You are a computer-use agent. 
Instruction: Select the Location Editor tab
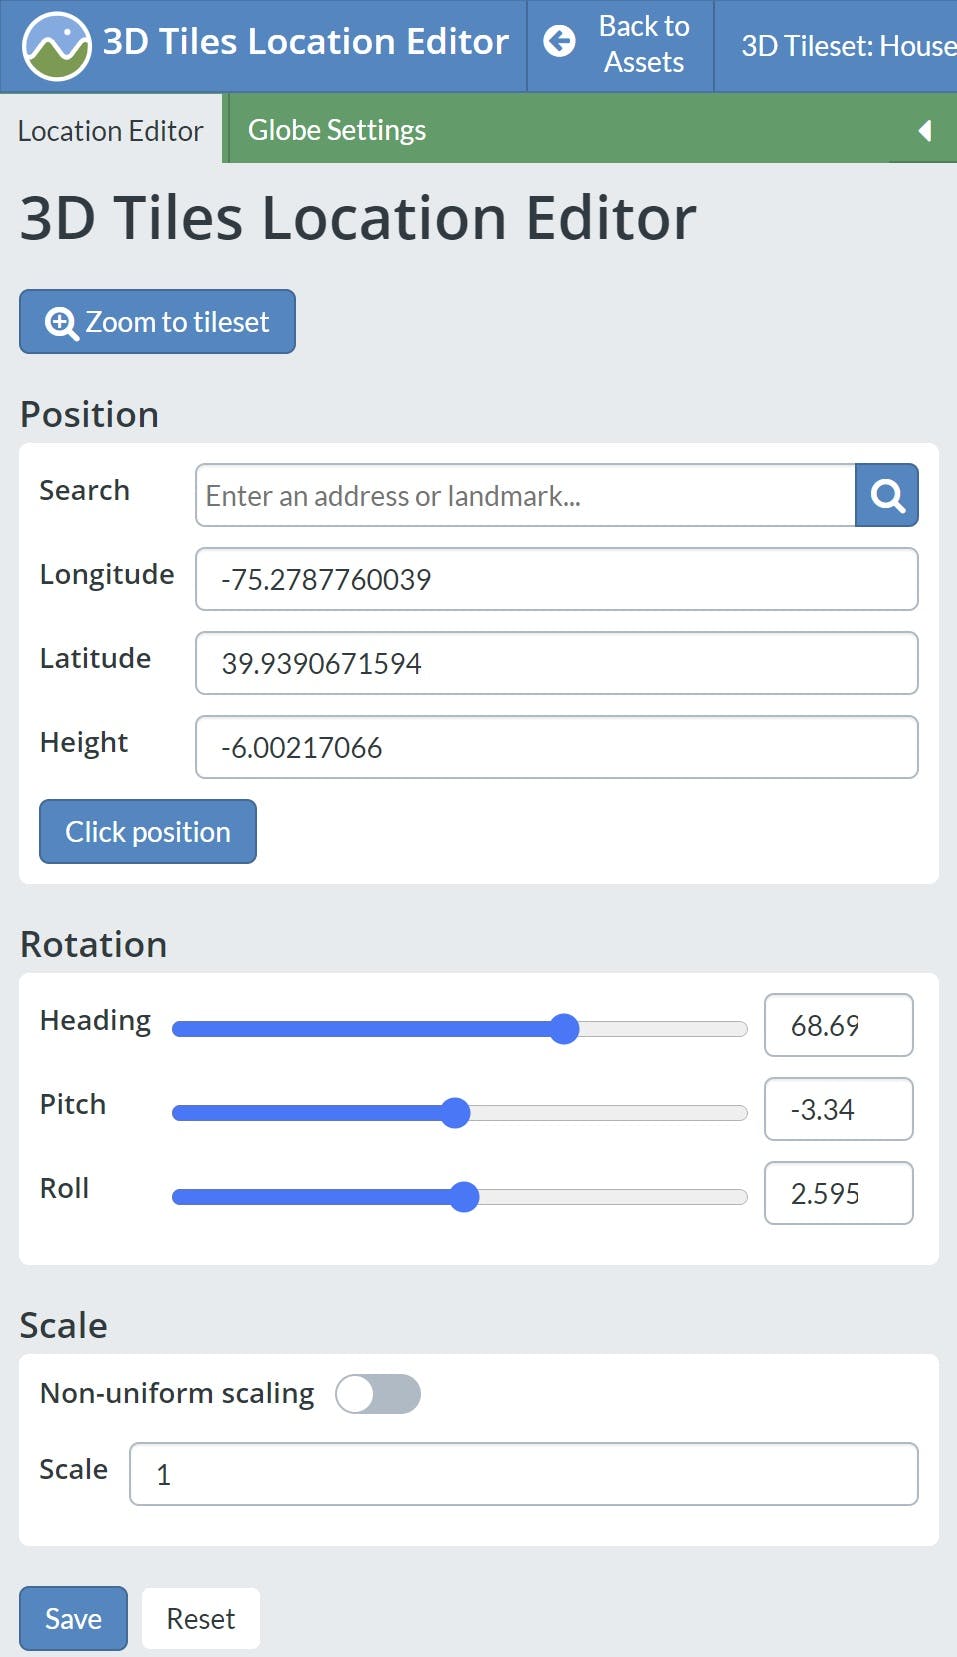tap(110, 130)
